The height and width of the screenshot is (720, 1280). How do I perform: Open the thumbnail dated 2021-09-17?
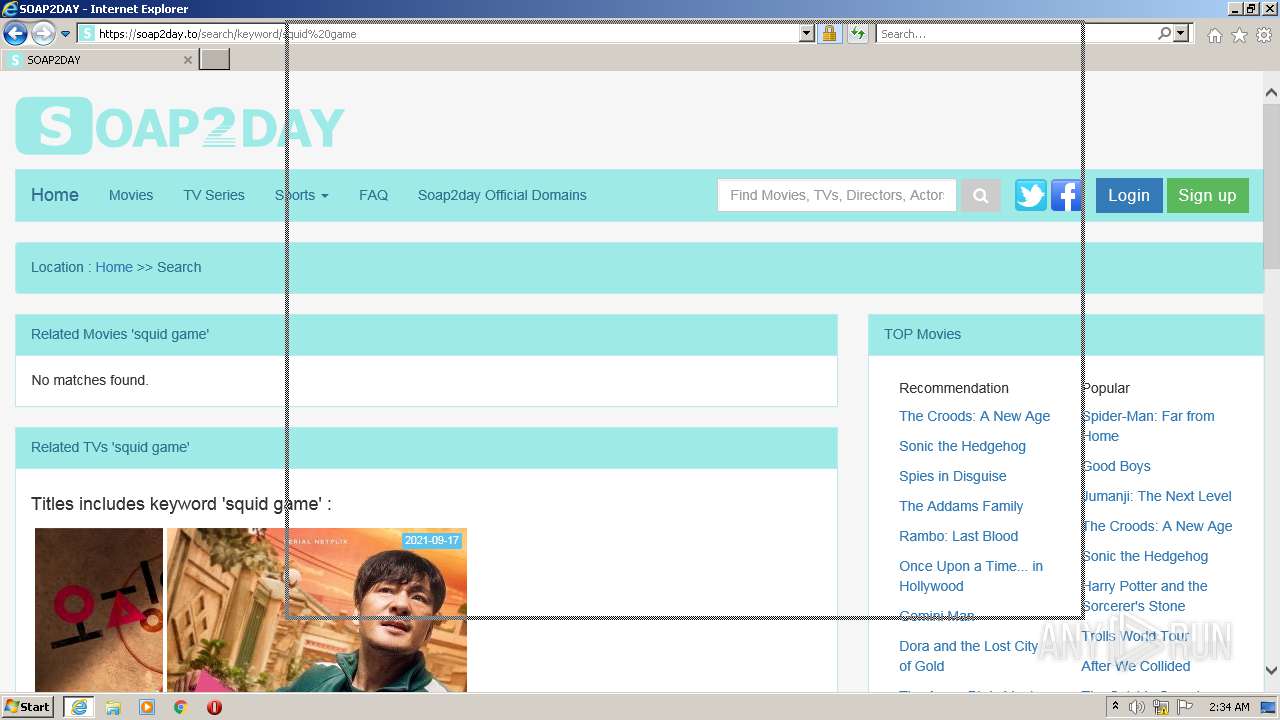[x=317, y=610]
